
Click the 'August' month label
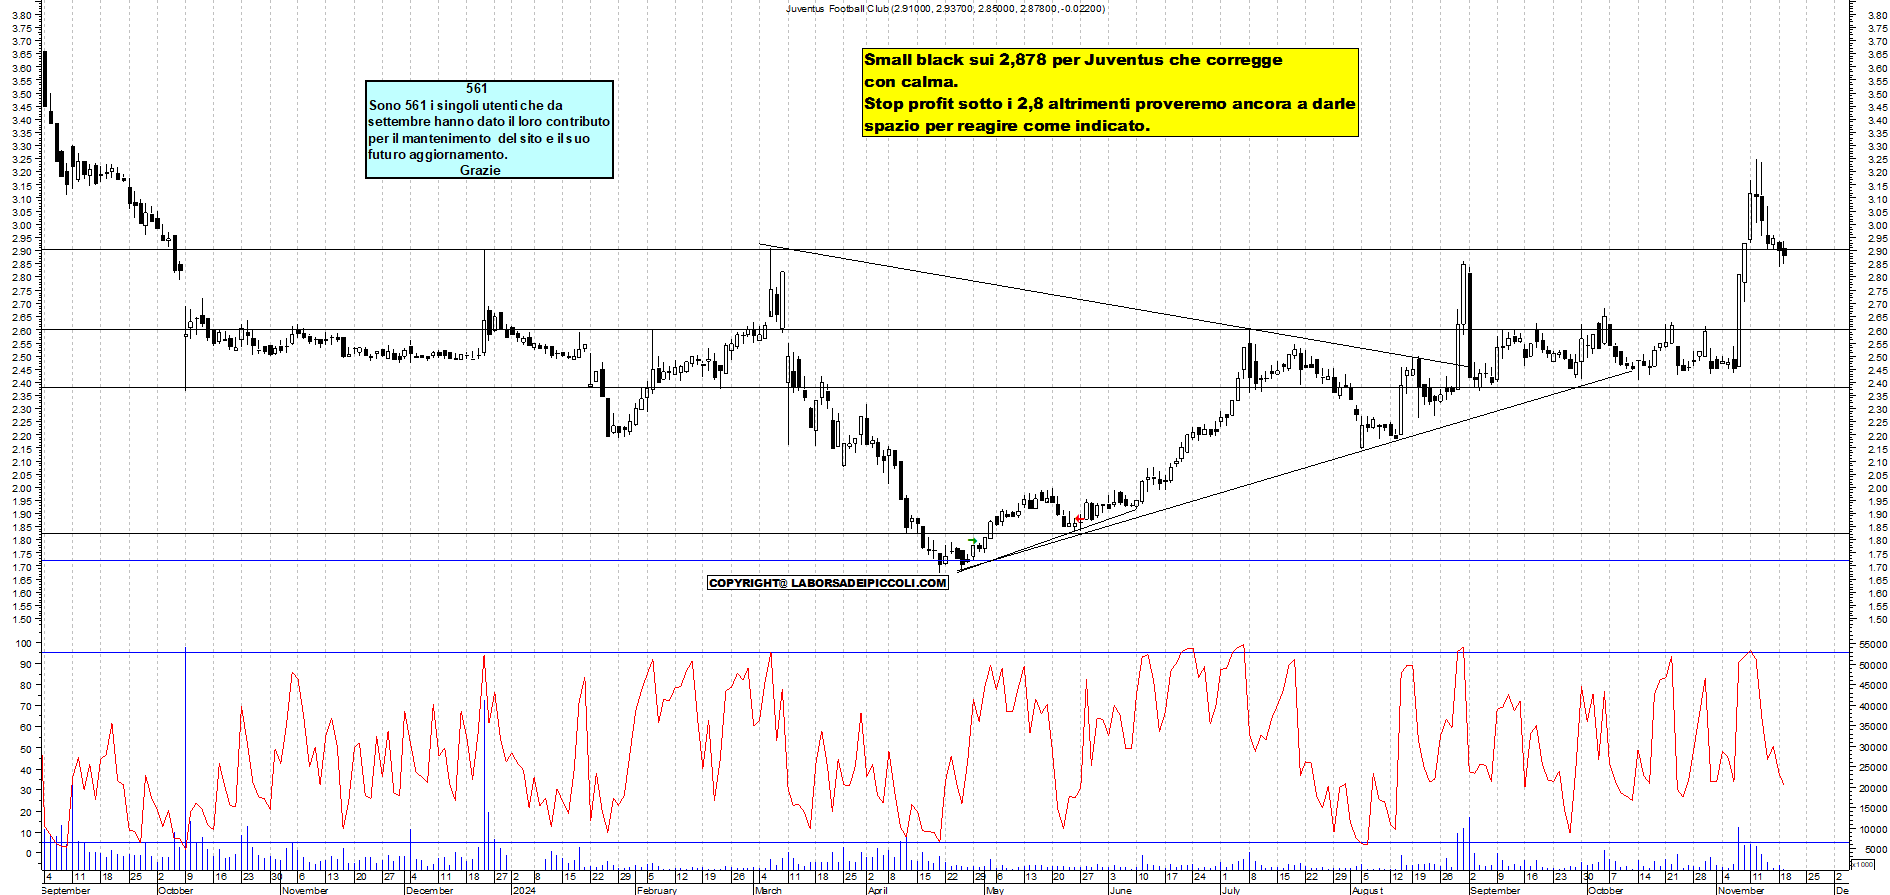1368,890
